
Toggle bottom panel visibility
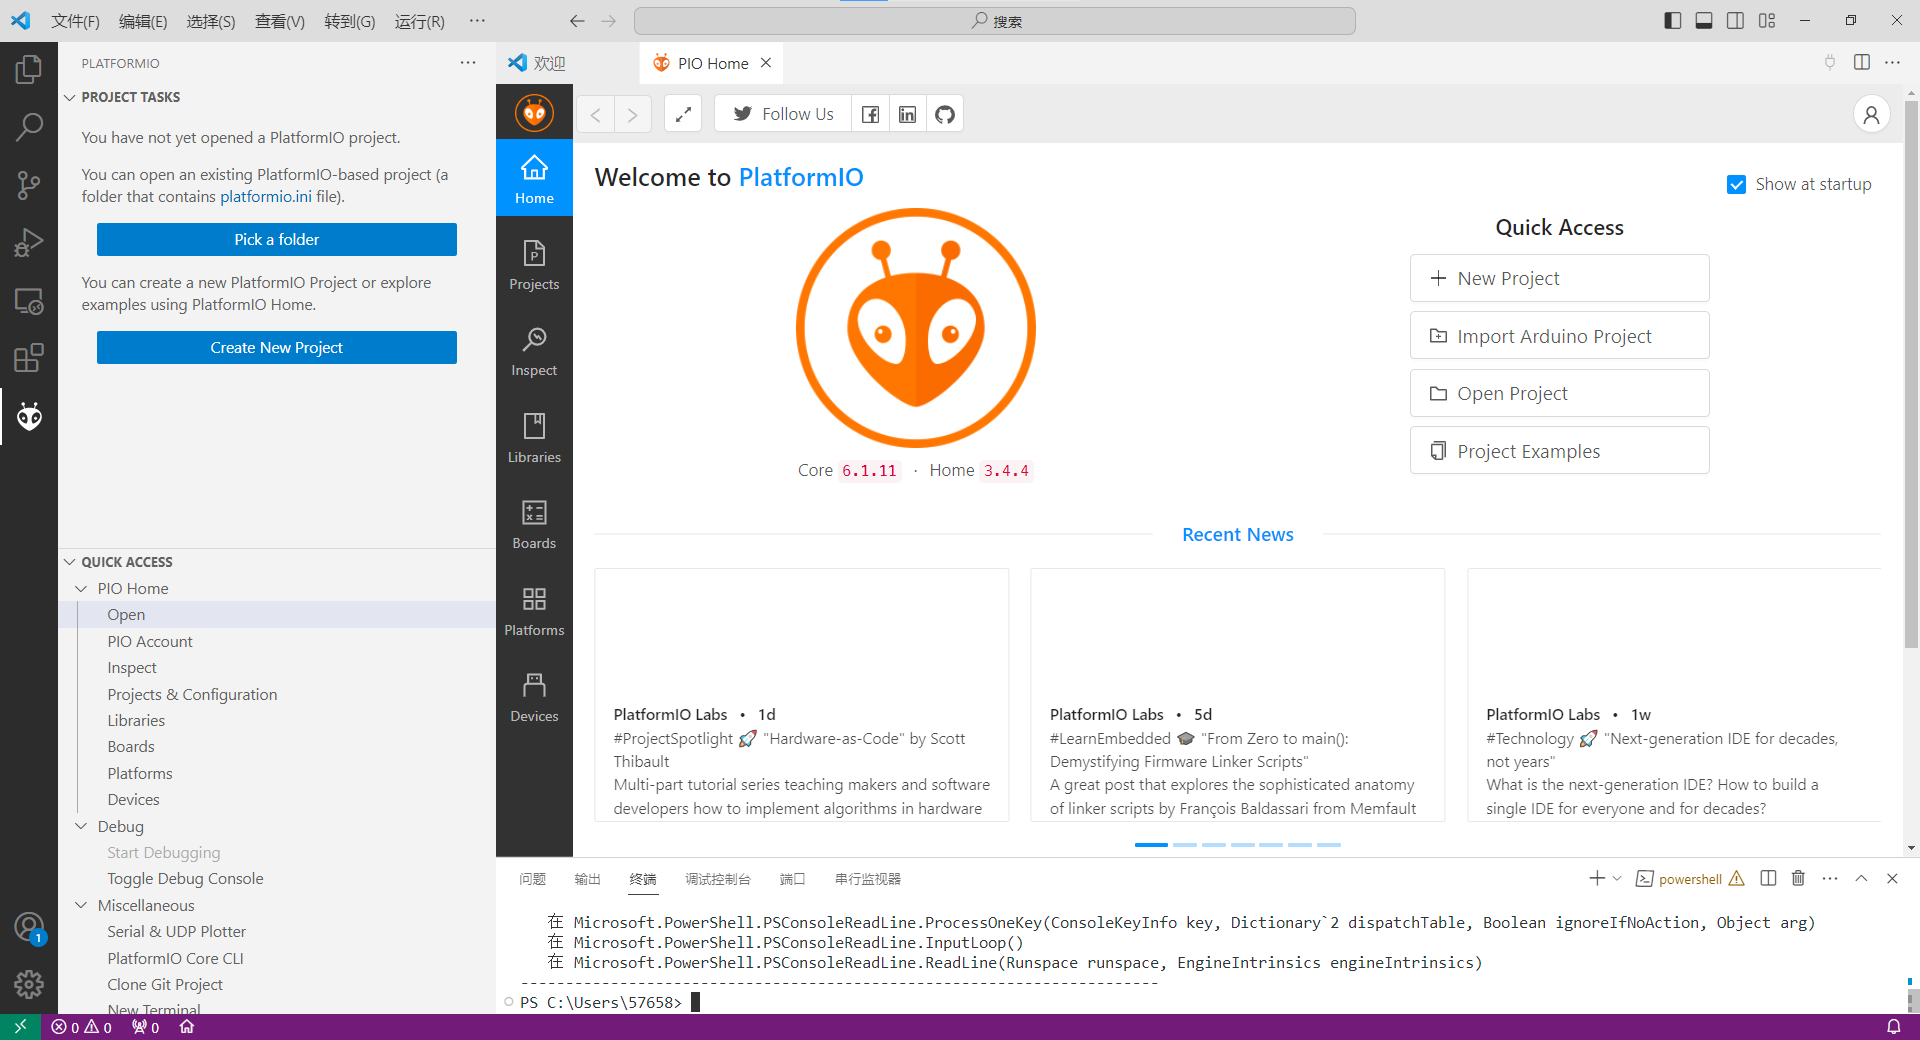[x=1704, y=20]
